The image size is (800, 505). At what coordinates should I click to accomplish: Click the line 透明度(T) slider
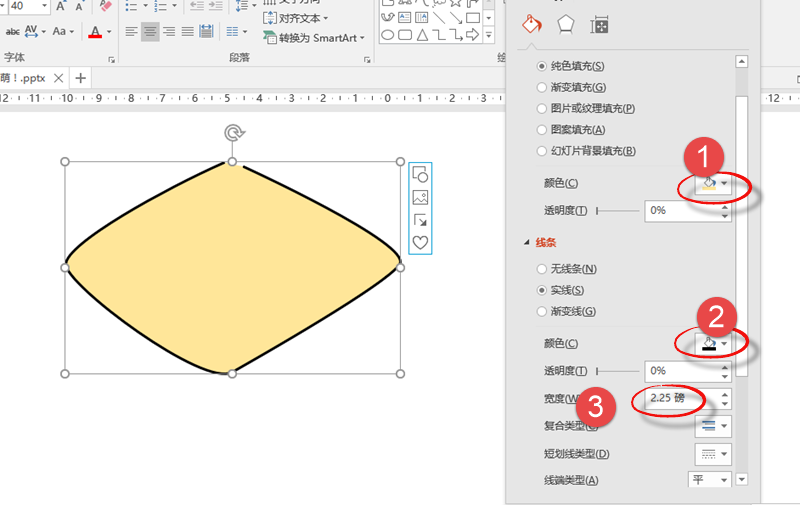point(618,371)
